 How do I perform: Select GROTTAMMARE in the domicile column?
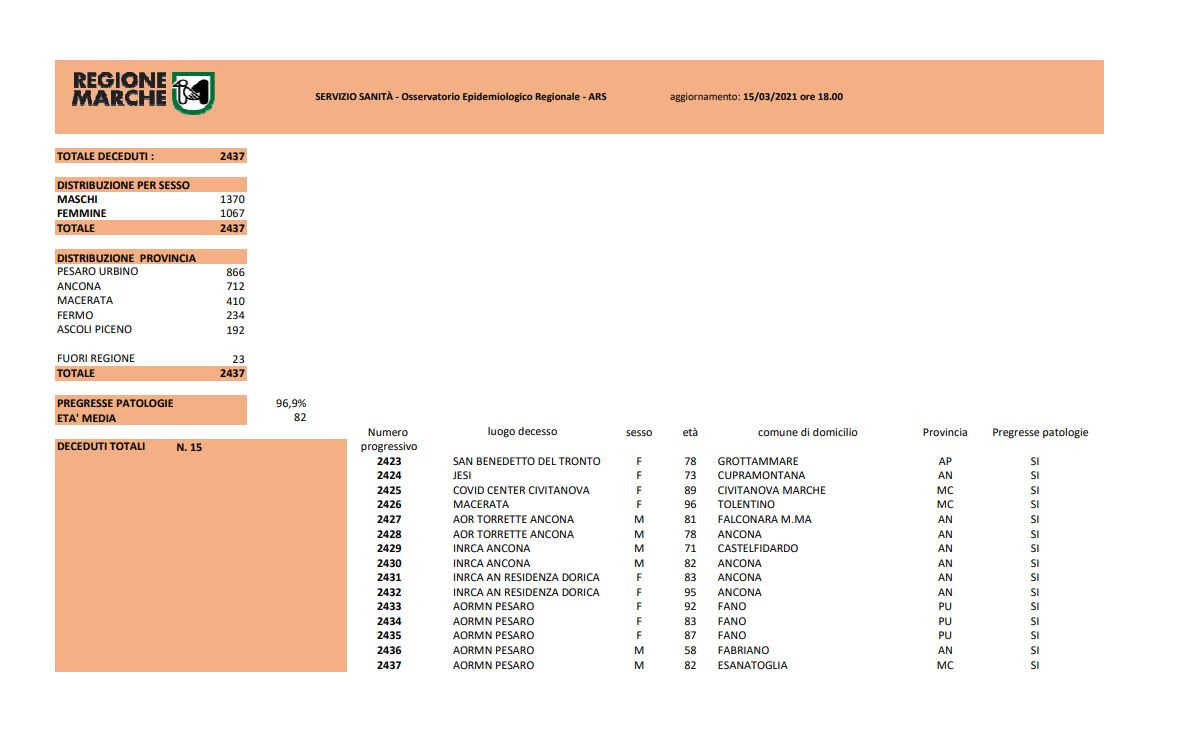tap(758, 461)
